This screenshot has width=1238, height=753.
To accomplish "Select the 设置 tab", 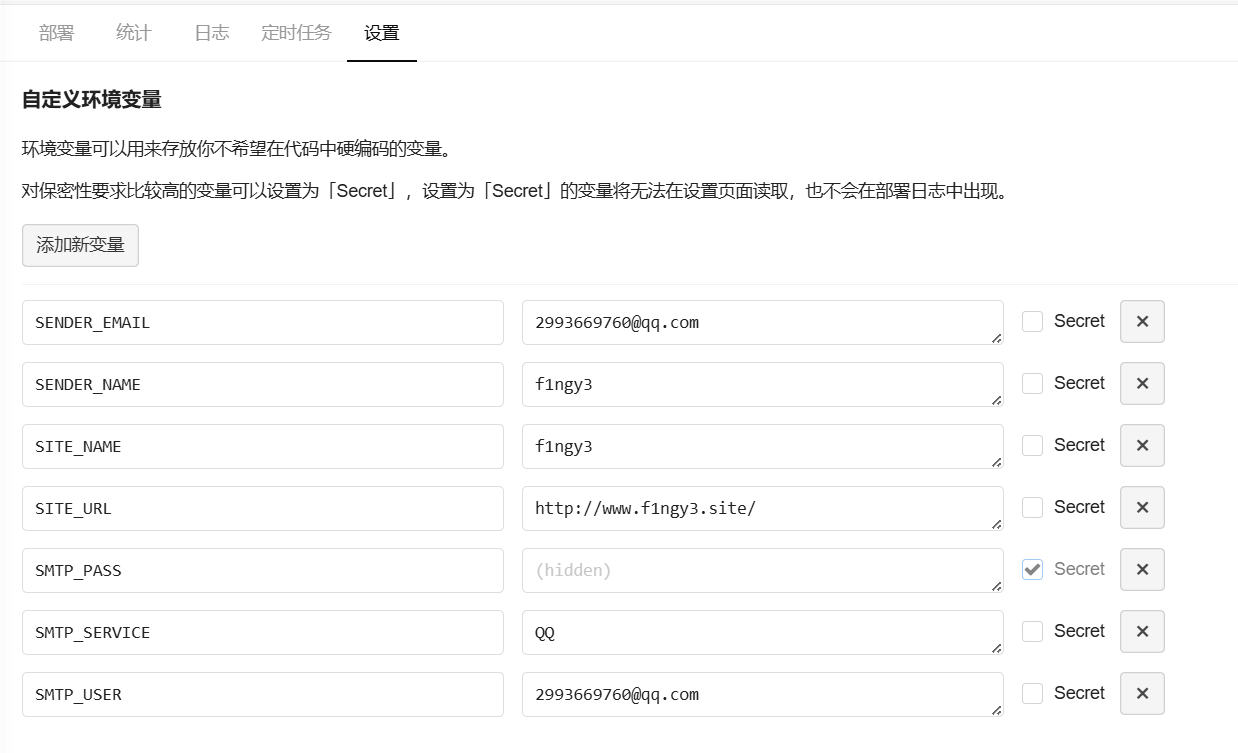I will pyautogui.click(x=382, y=33).
